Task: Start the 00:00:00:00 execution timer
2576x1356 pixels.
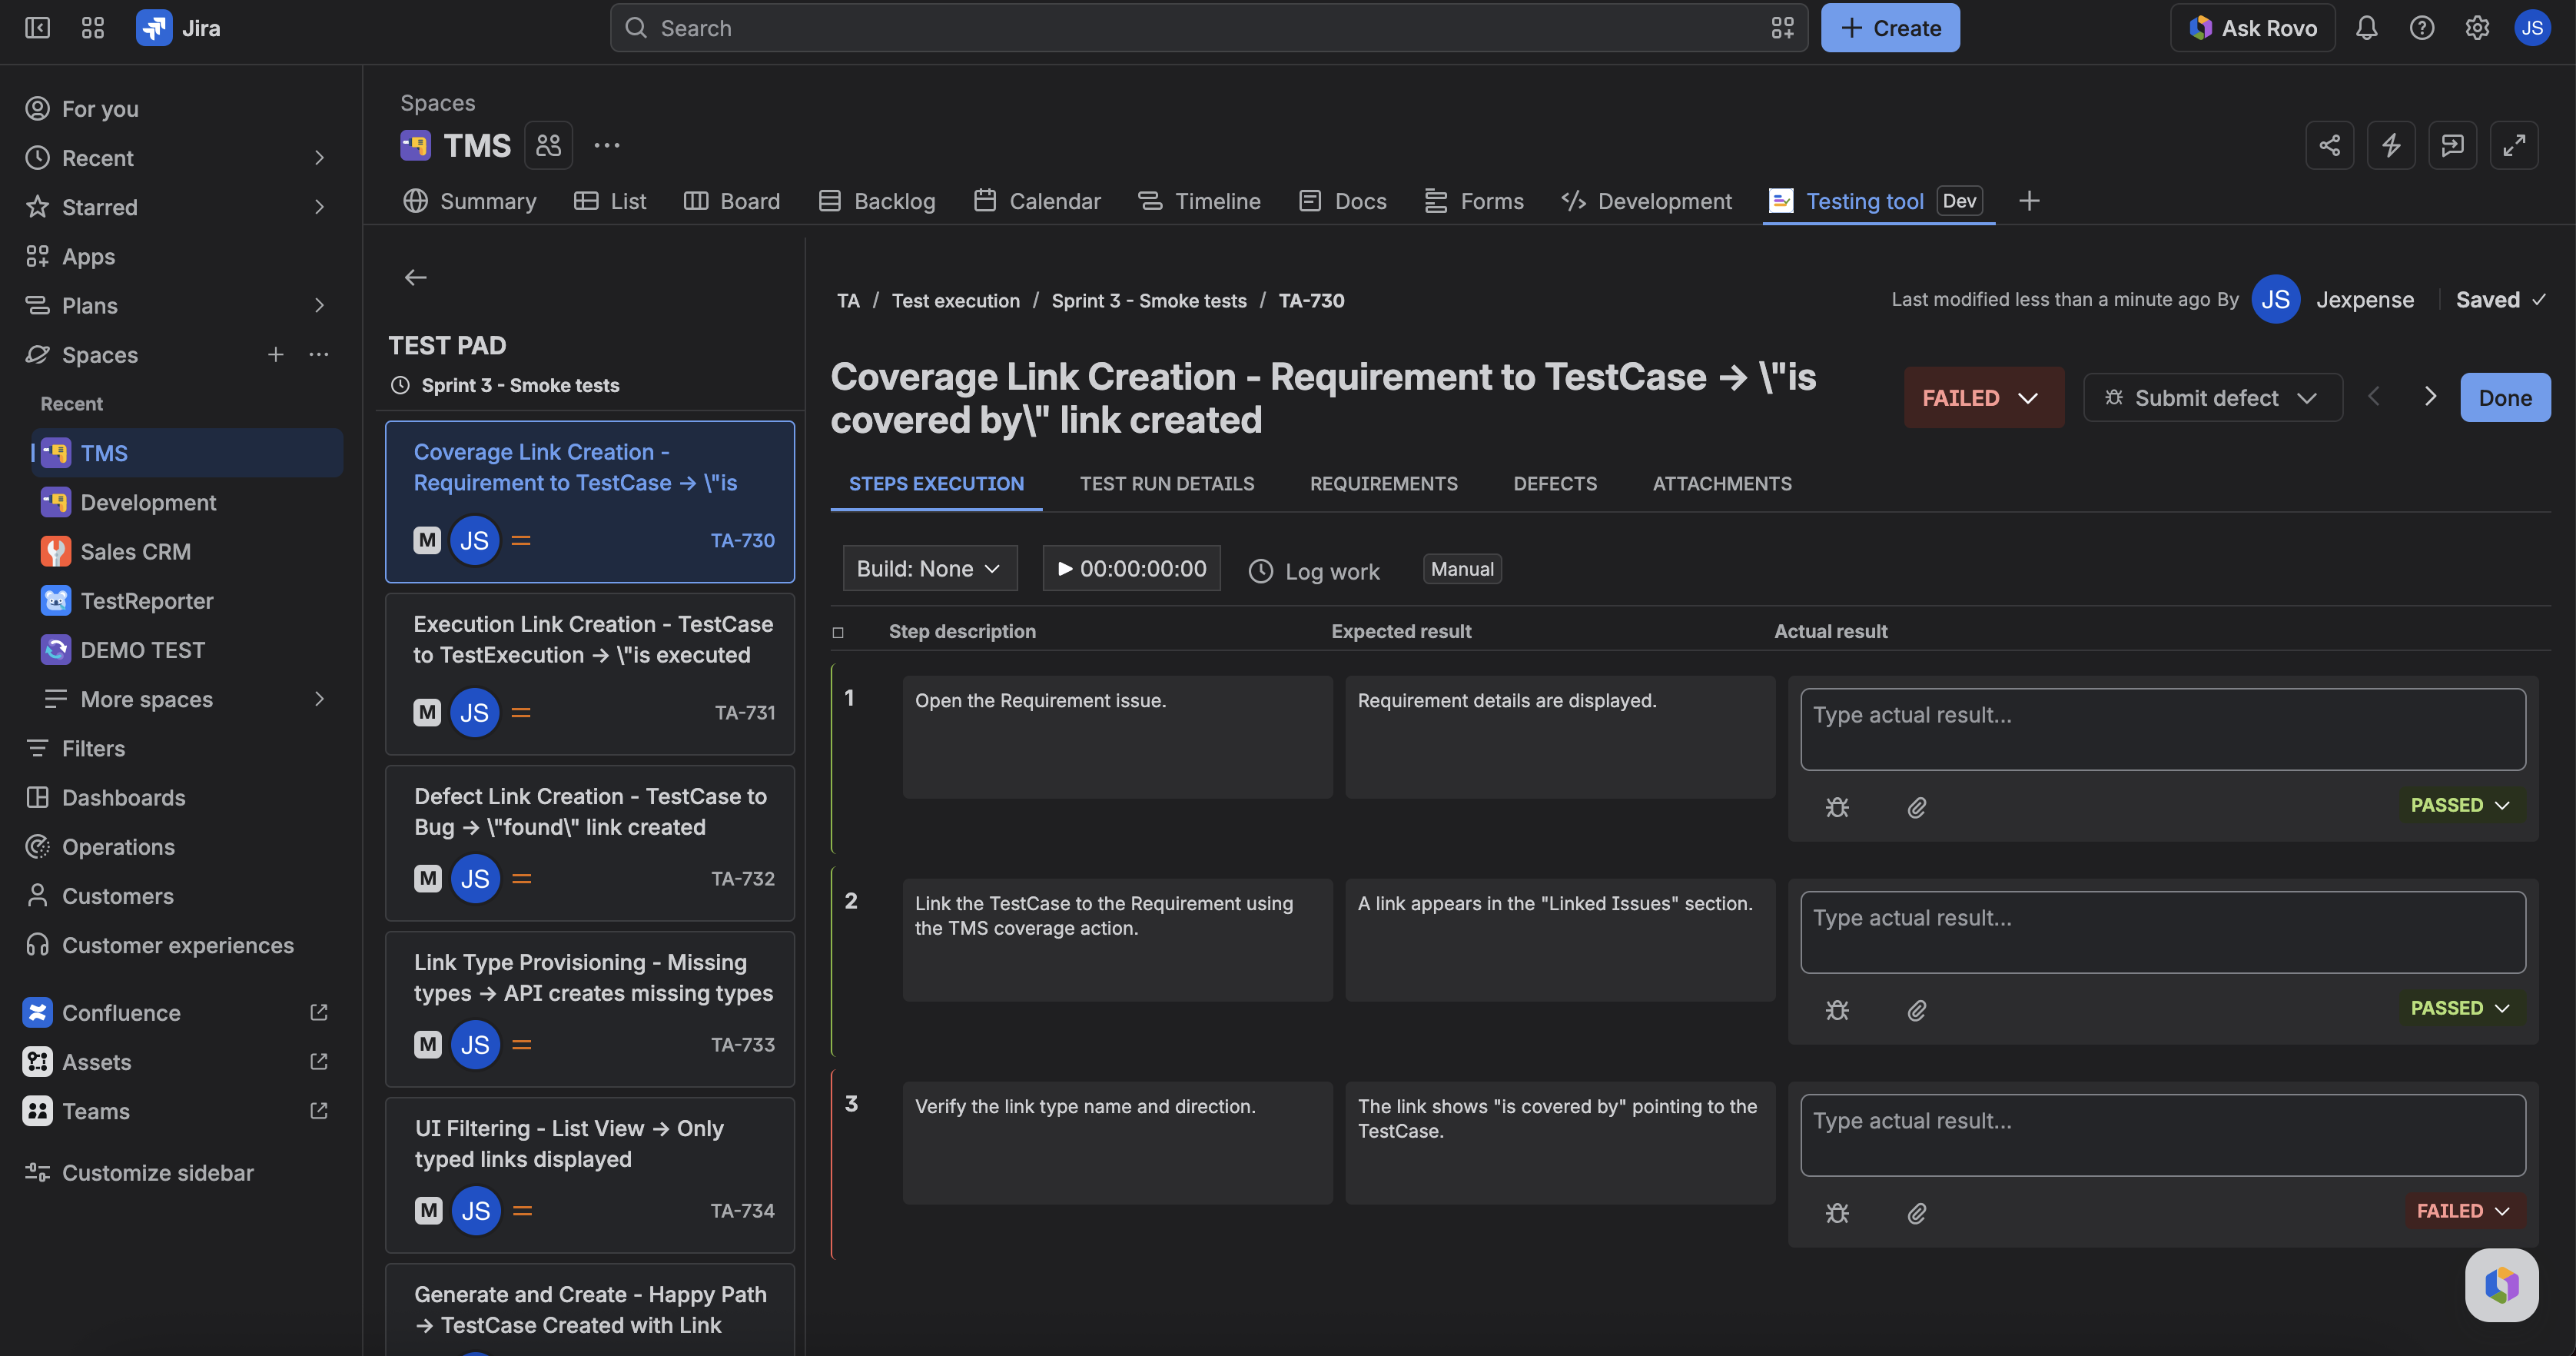Action: (1131, 568)
